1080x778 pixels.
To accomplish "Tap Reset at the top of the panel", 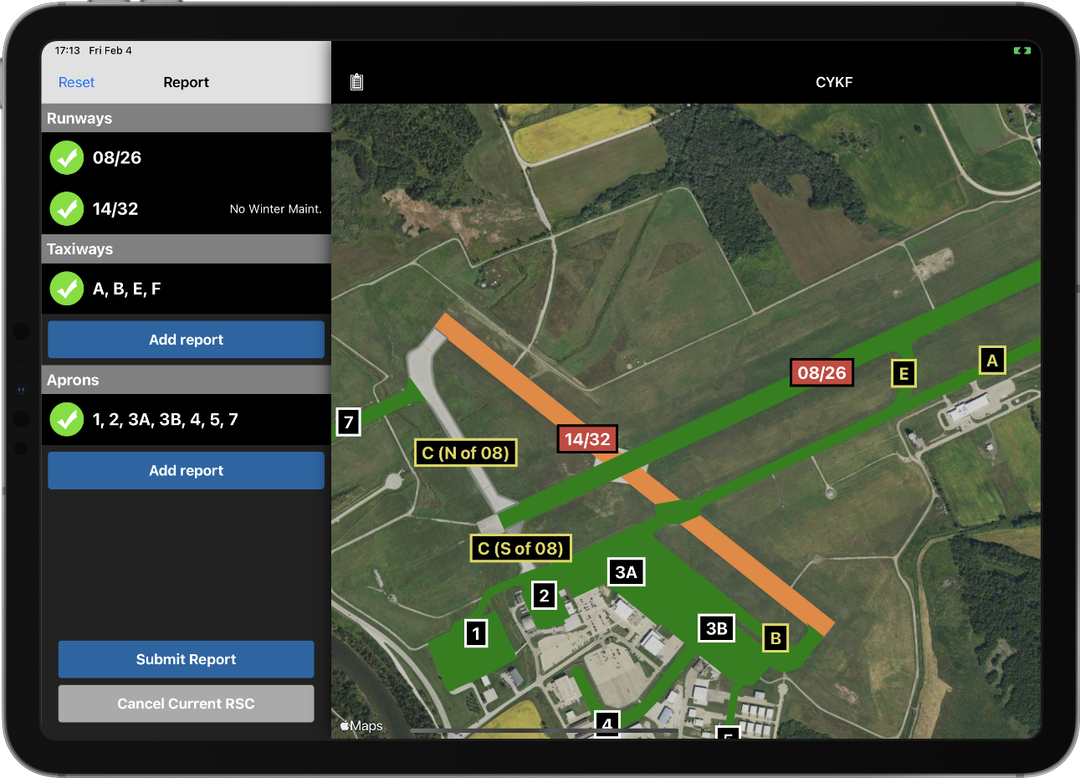I will click(76, 82).
